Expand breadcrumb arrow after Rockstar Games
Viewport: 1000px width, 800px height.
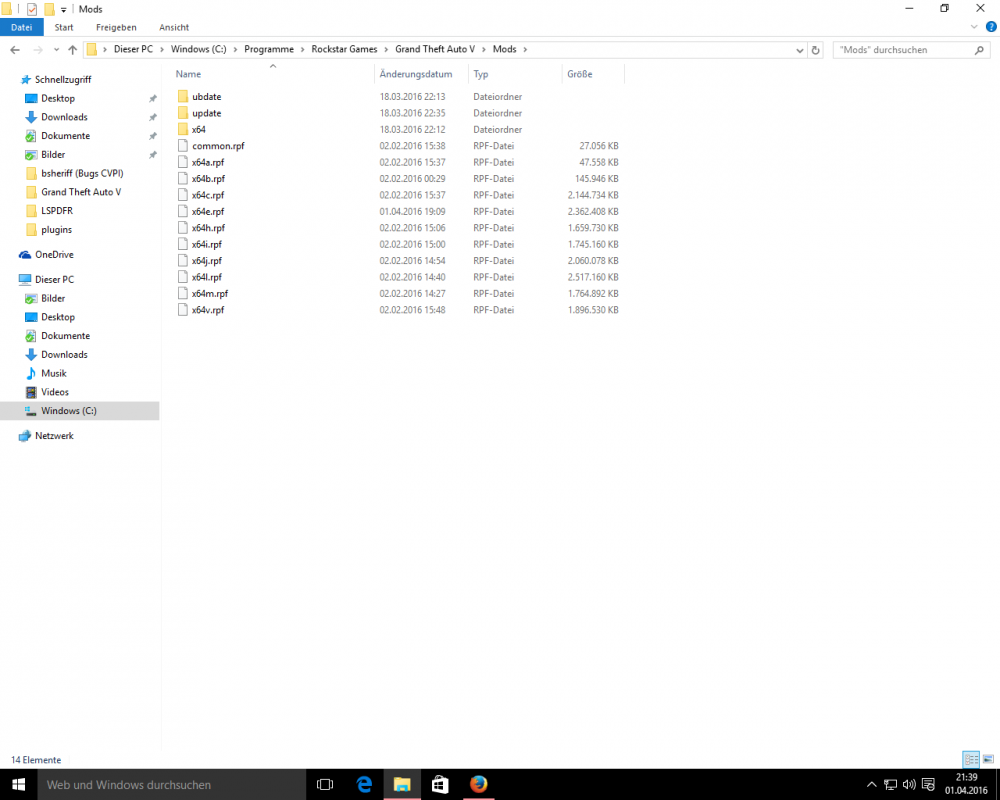point(386,49)
